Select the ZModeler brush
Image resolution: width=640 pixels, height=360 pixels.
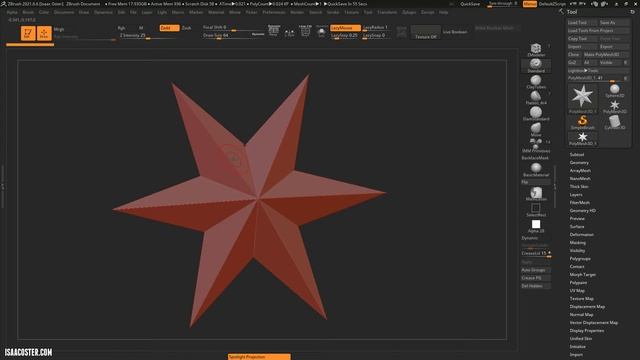[536, 50]
